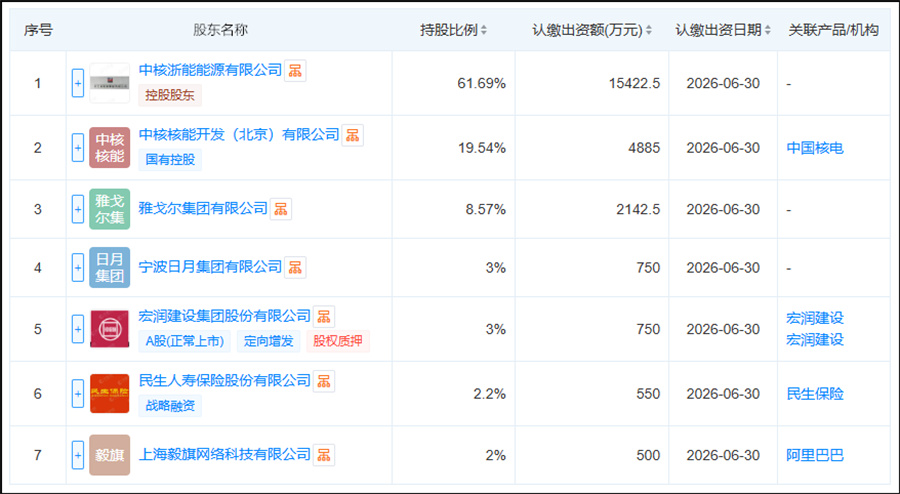The height and width of the screenshot is (494, 900).
Task: Select the 2142.5 contribution amount
Action: 638,209
